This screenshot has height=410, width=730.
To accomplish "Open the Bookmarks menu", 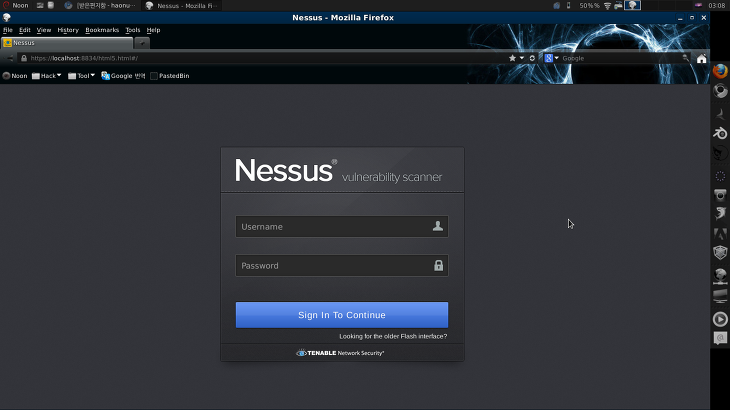I will (102, 30).
